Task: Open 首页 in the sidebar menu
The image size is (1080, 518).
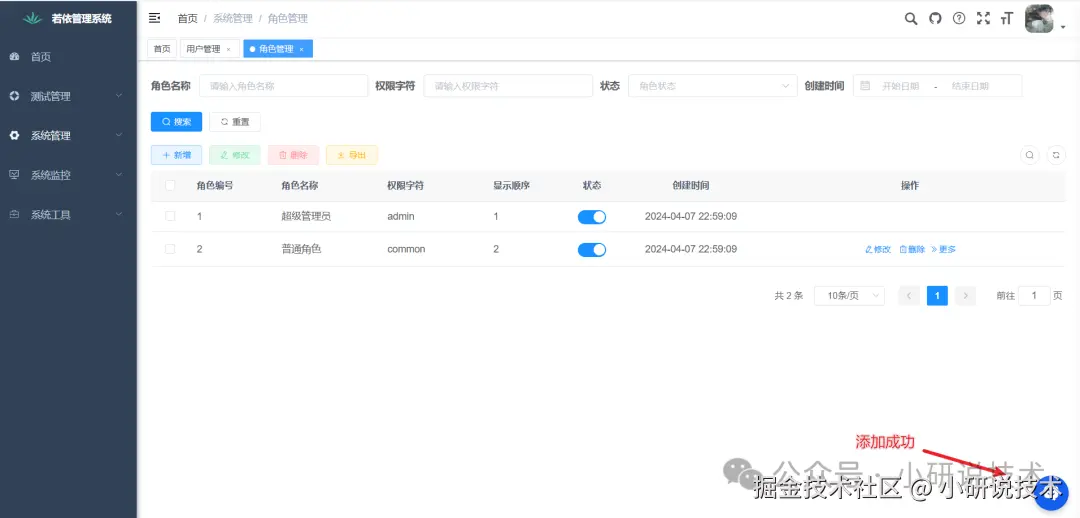Action: point(68,56)
